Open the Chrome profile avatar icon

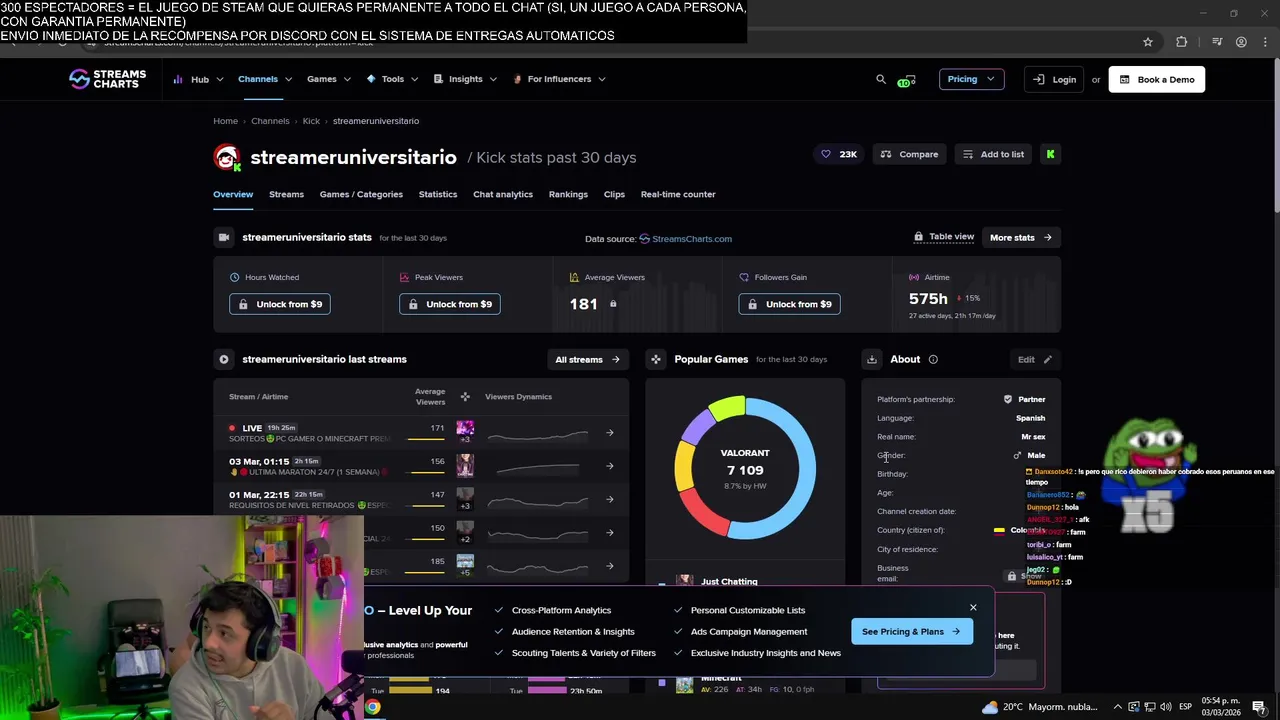click(x=1241, y=42)
